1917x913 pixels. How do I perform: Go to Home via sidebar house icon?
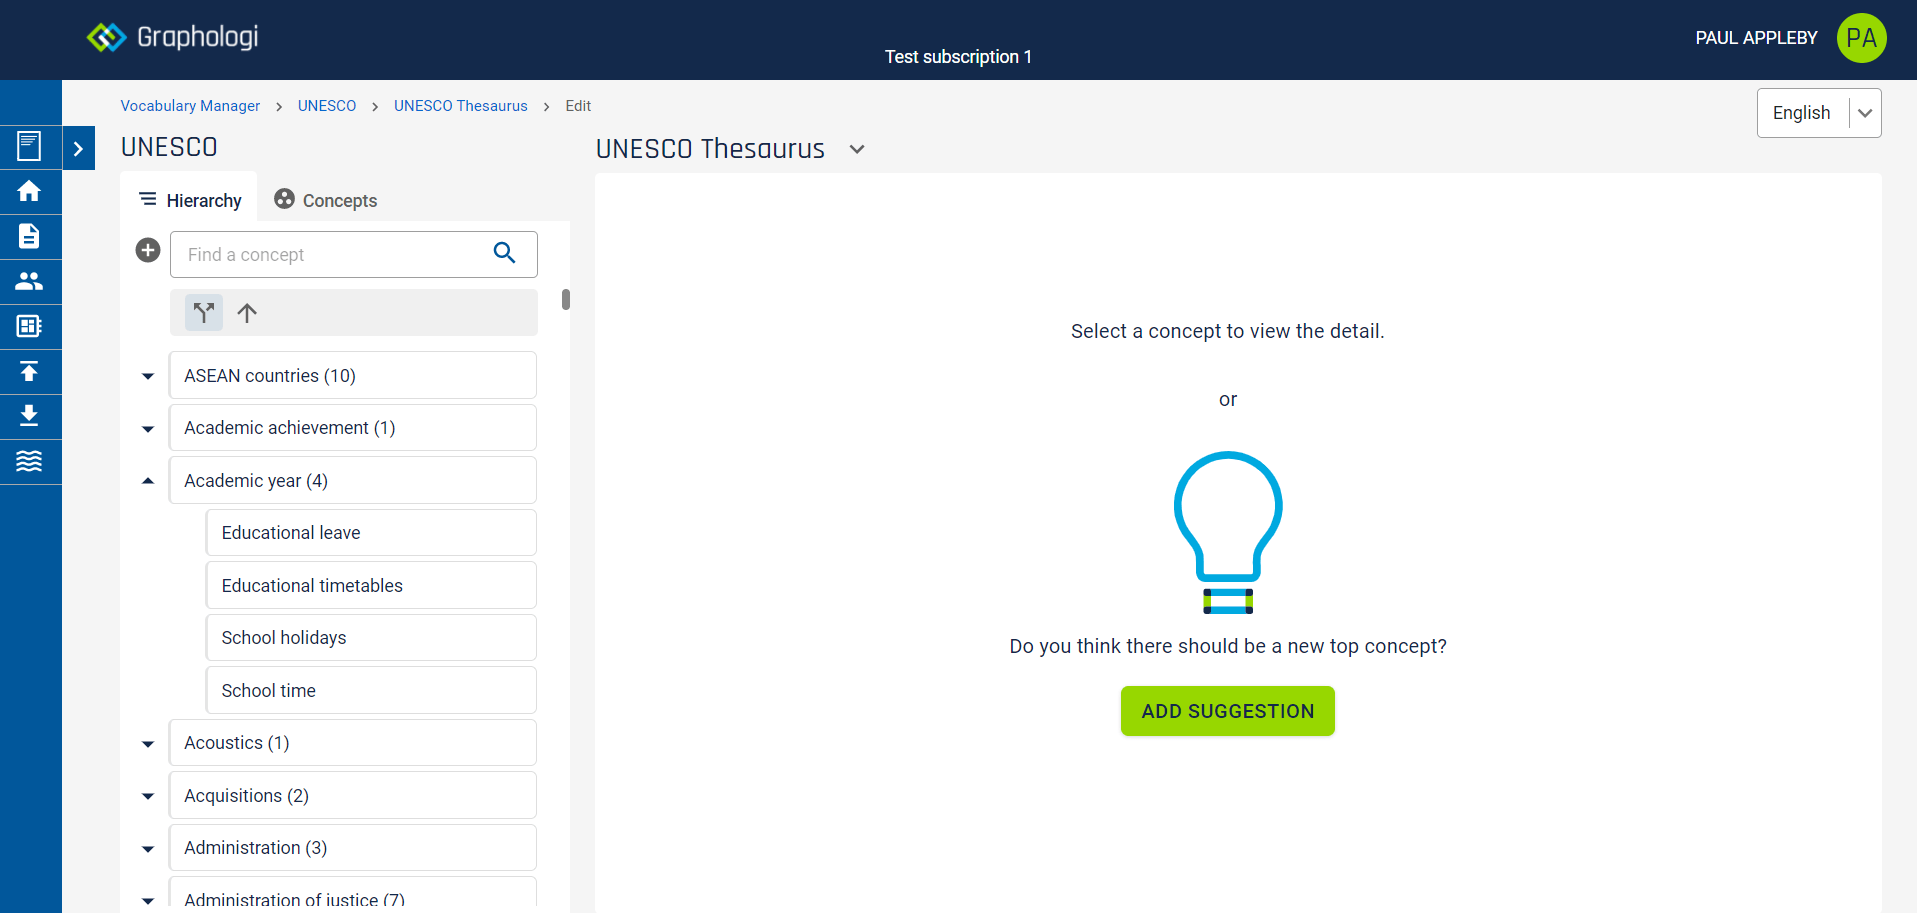point(29,191)
